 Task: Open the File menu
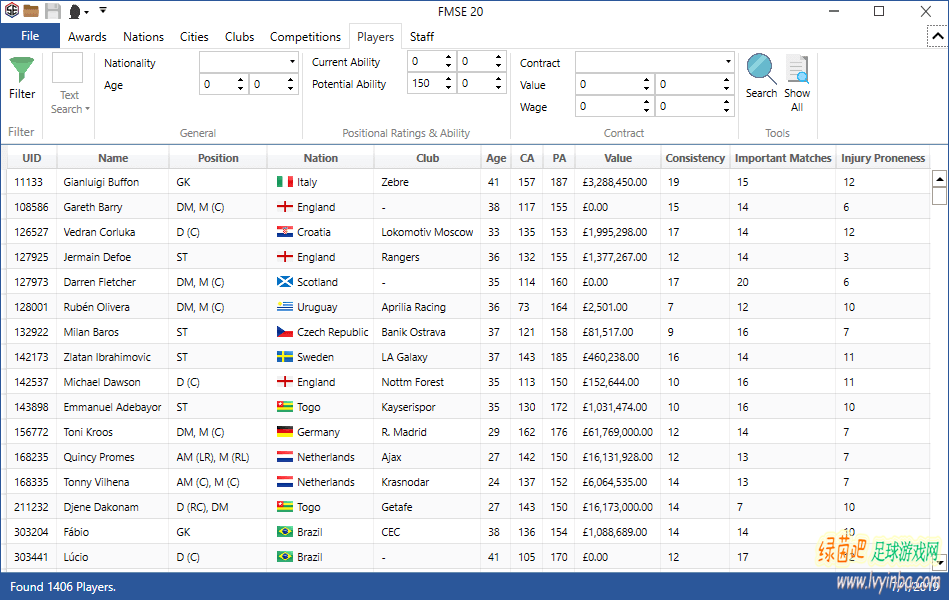point(30,36)
